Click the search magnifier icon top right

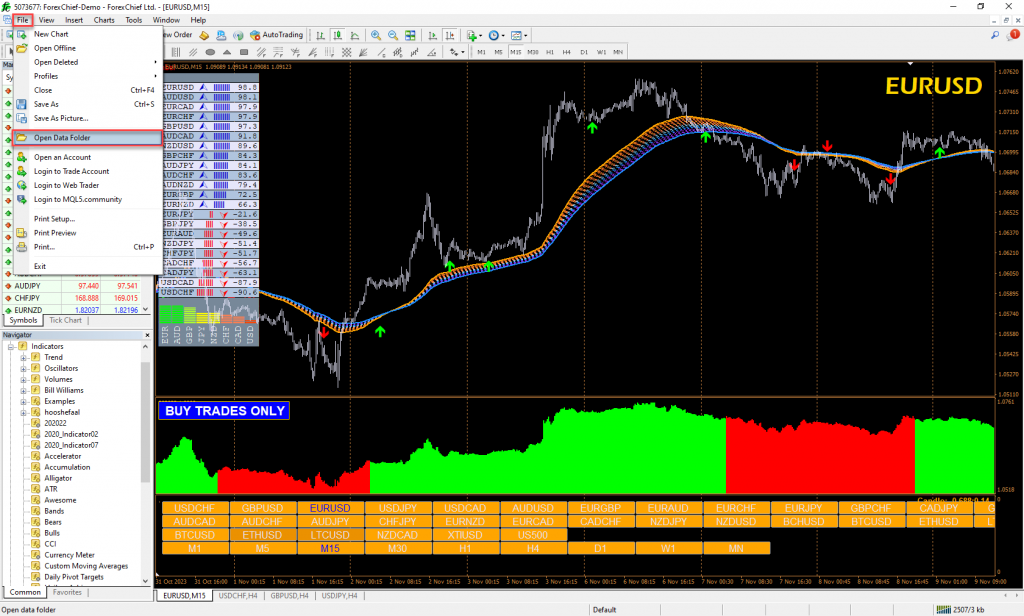click(995, 35)
